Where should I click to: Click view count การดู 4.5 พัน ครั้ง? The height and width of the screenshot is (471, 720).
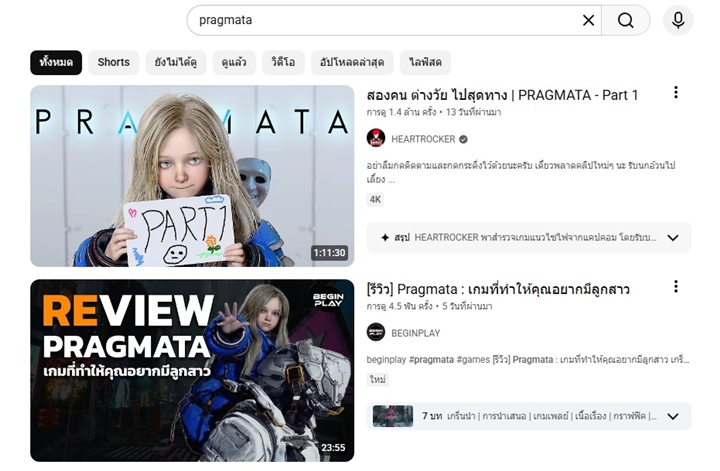coord(399,306)
